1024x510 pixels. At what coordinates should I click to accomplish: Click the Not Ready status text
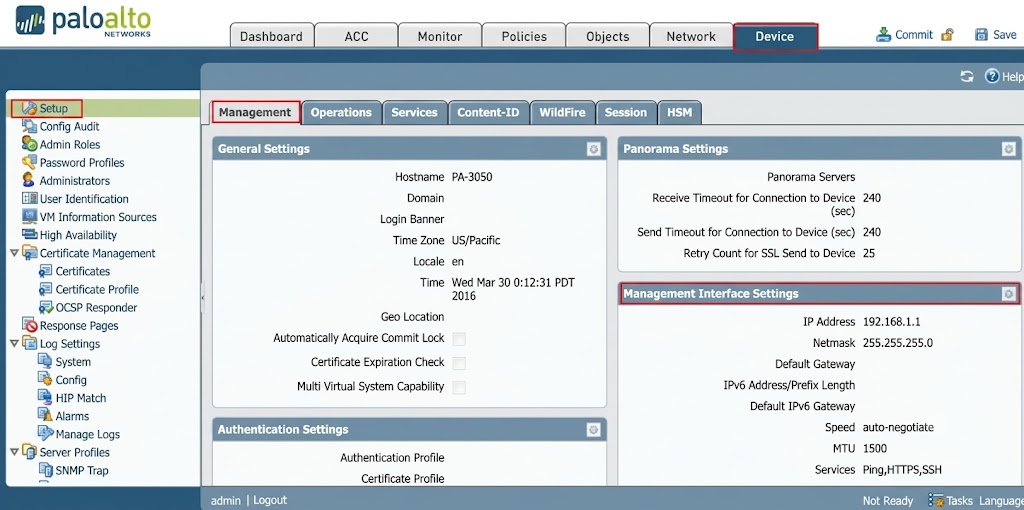(x=888, y=501)
